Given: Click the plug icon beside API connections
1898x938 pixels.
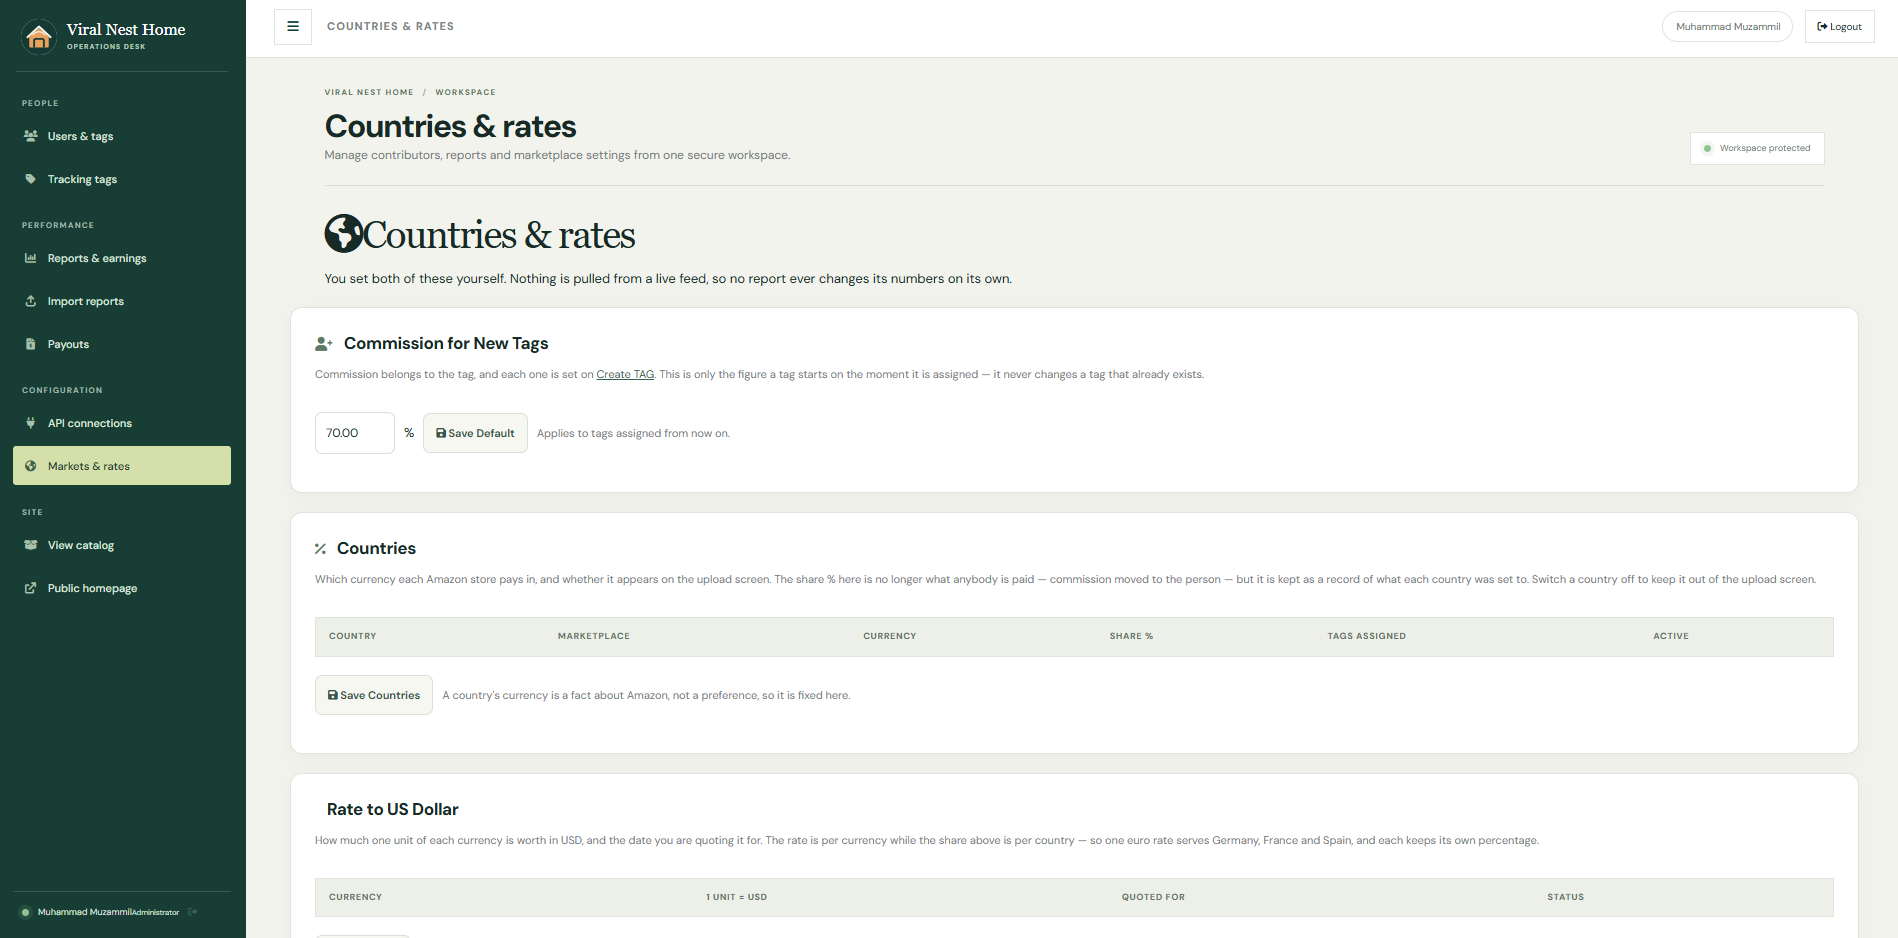Looking at the screenshot, I should click(31, 423).
